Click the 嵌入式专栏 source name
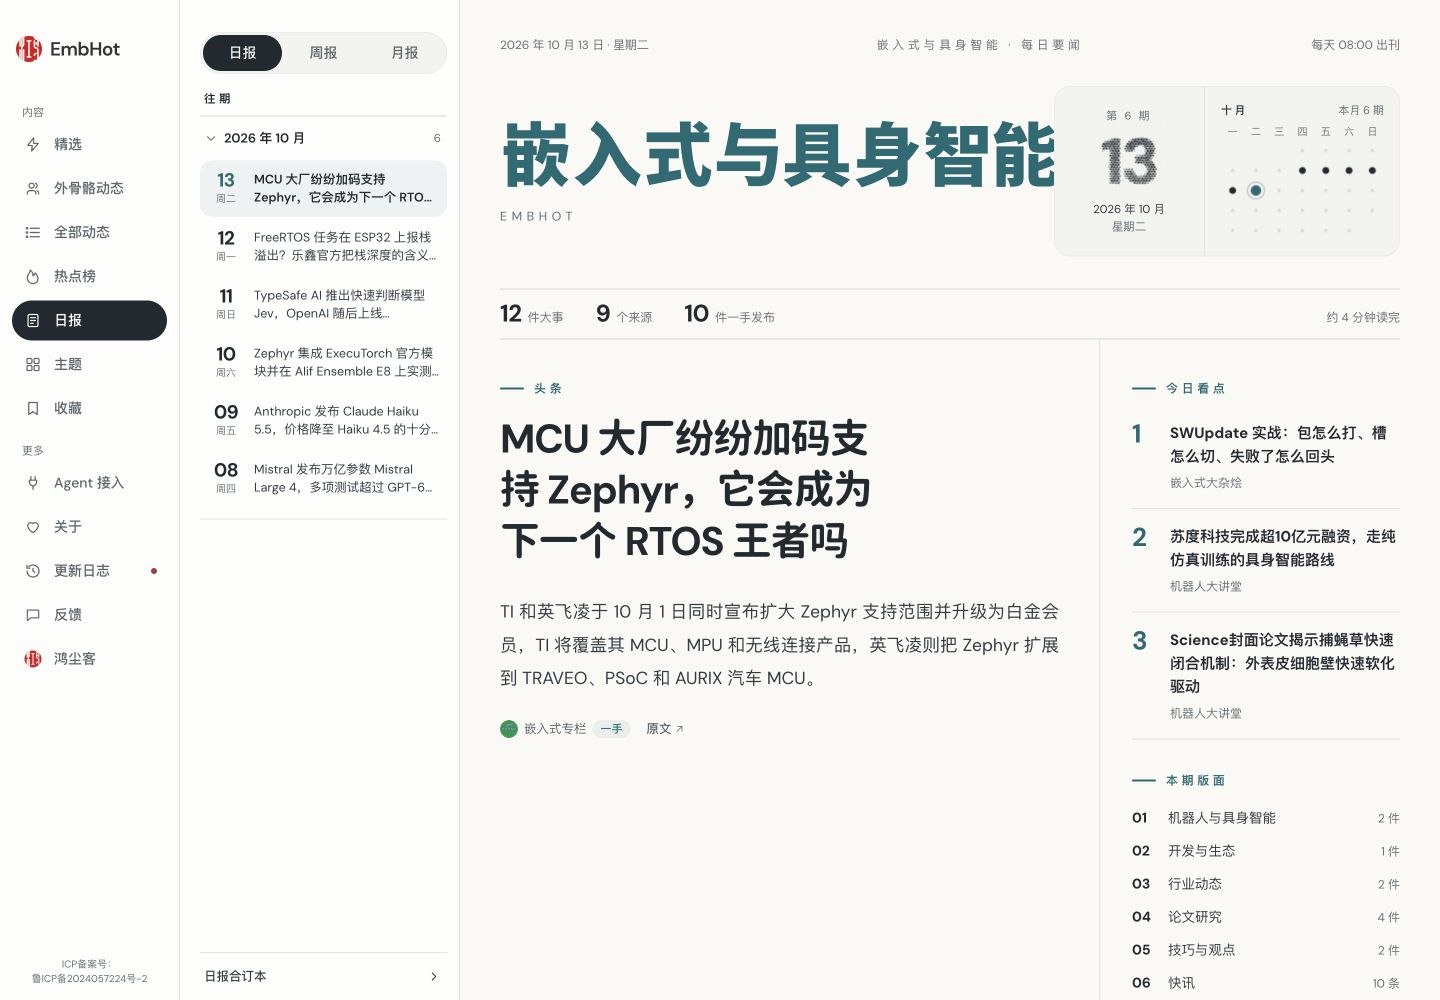Image resolution: width=1440 pixels, height=1000 pixels. pyautogui.click(x=555, y=729)
